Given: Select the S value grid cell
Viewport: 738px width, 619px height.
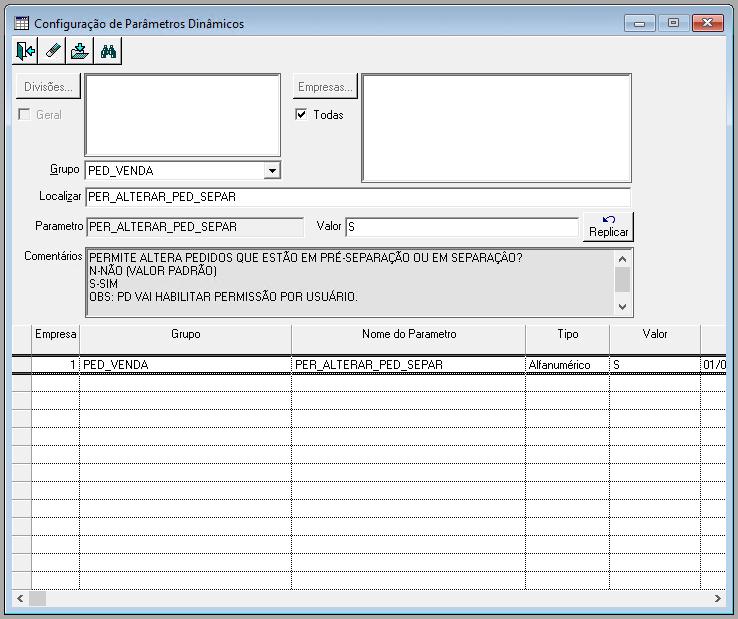Looking at the screenshot, I should [x=655, y=365].
